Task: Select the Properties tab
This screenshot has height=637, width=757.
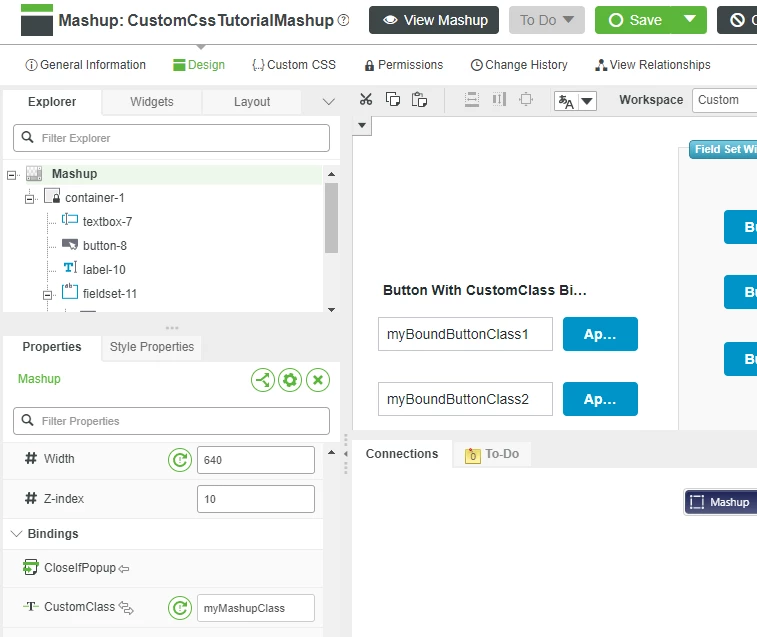Action: [52, 347]
